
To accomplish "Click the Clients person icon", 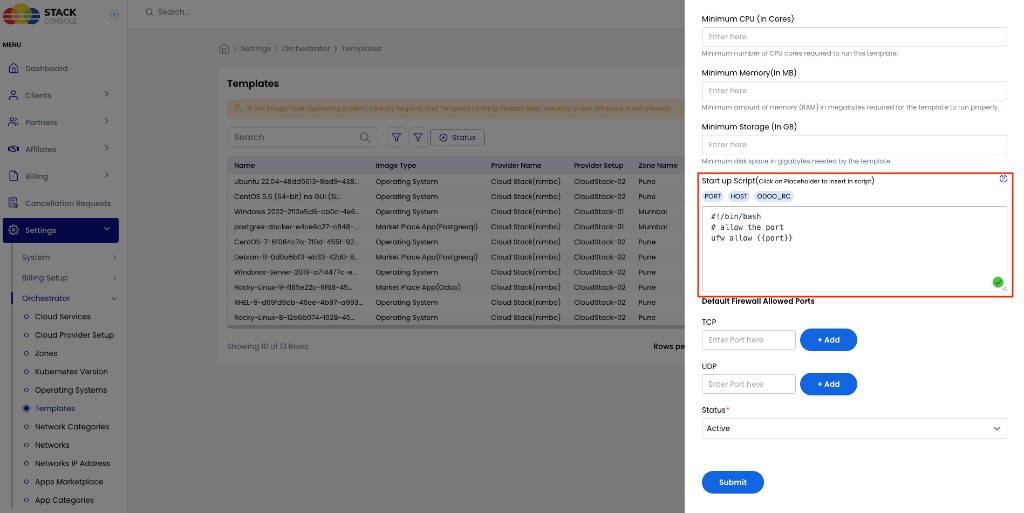I will [14, 95].
